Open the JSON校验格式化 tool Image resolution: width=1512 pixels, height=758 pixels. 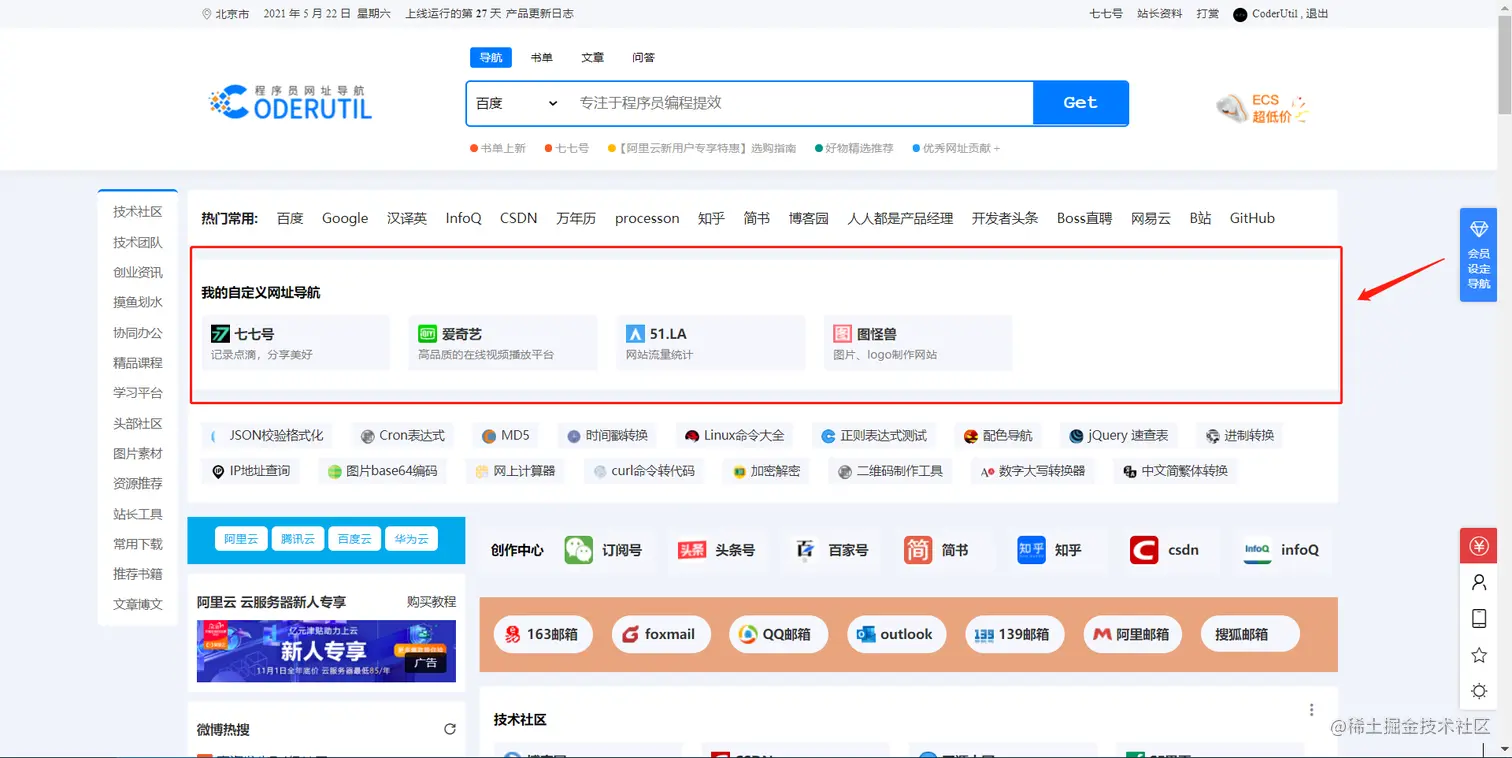[x=267, y=436]
